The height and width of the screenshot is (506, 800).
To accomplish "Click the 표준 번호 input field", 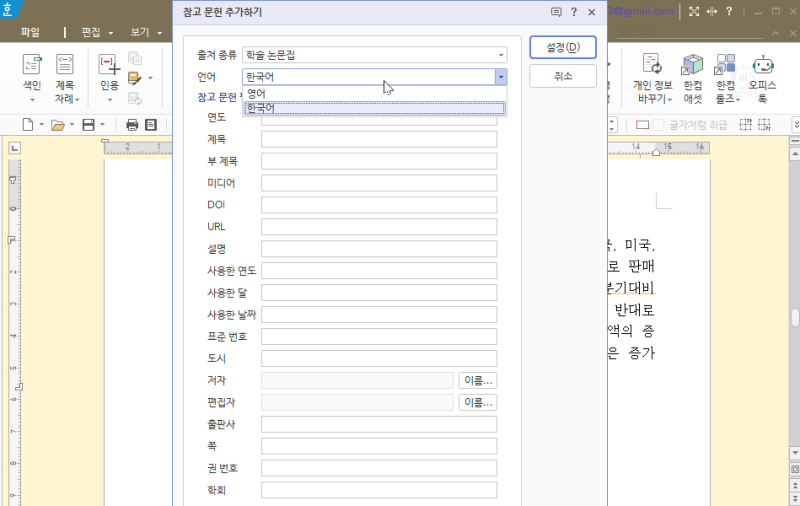I will 379,337.
